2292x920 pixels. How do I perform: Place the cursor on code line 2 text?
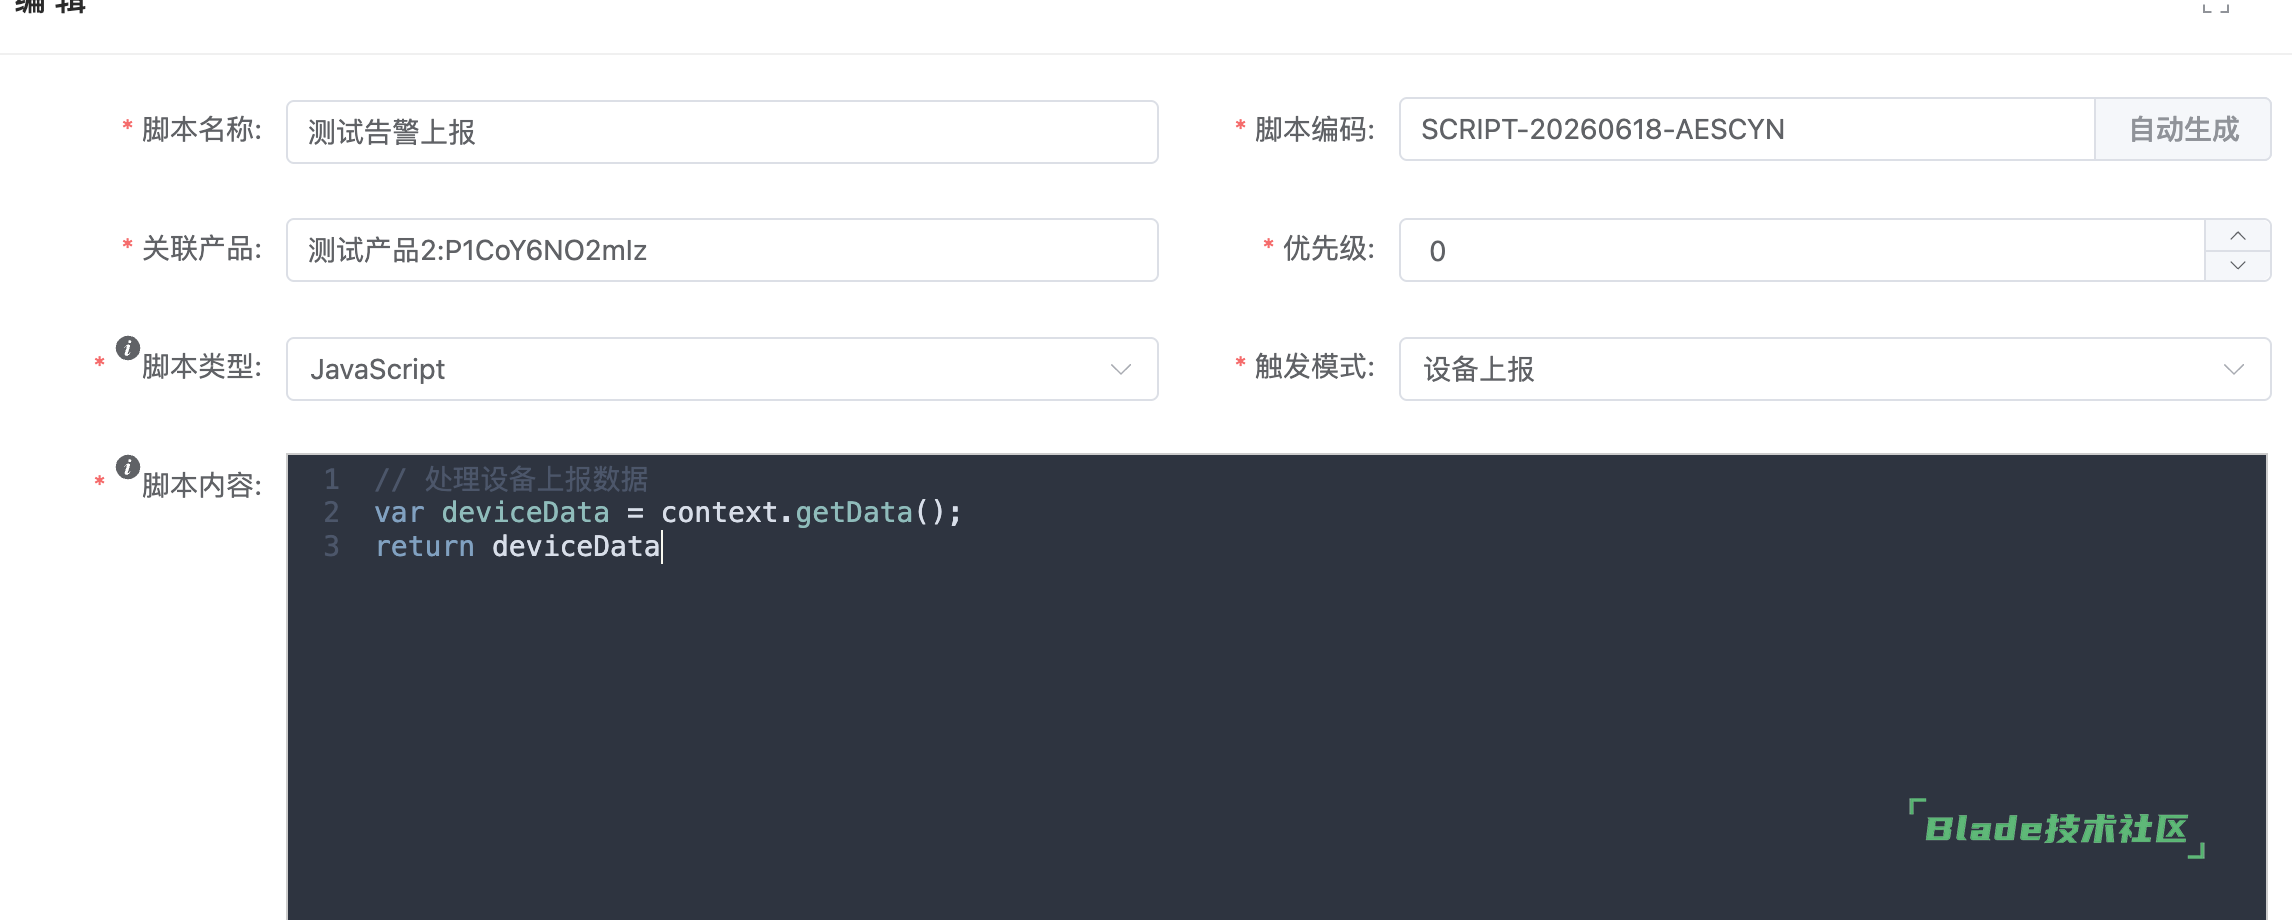pyautogui.click(x=667, y=513)
